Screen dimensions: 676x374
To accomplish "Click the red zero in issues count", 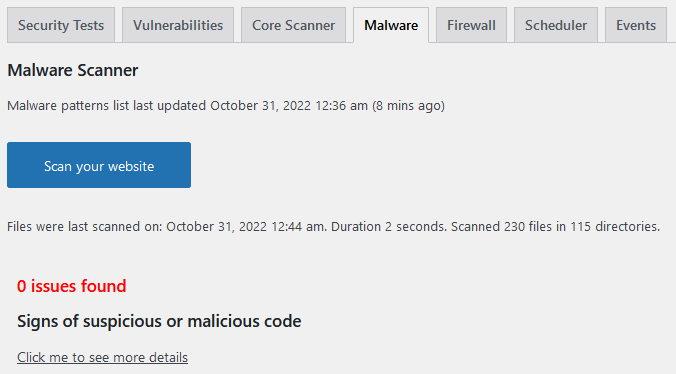I will coord(22,286).
